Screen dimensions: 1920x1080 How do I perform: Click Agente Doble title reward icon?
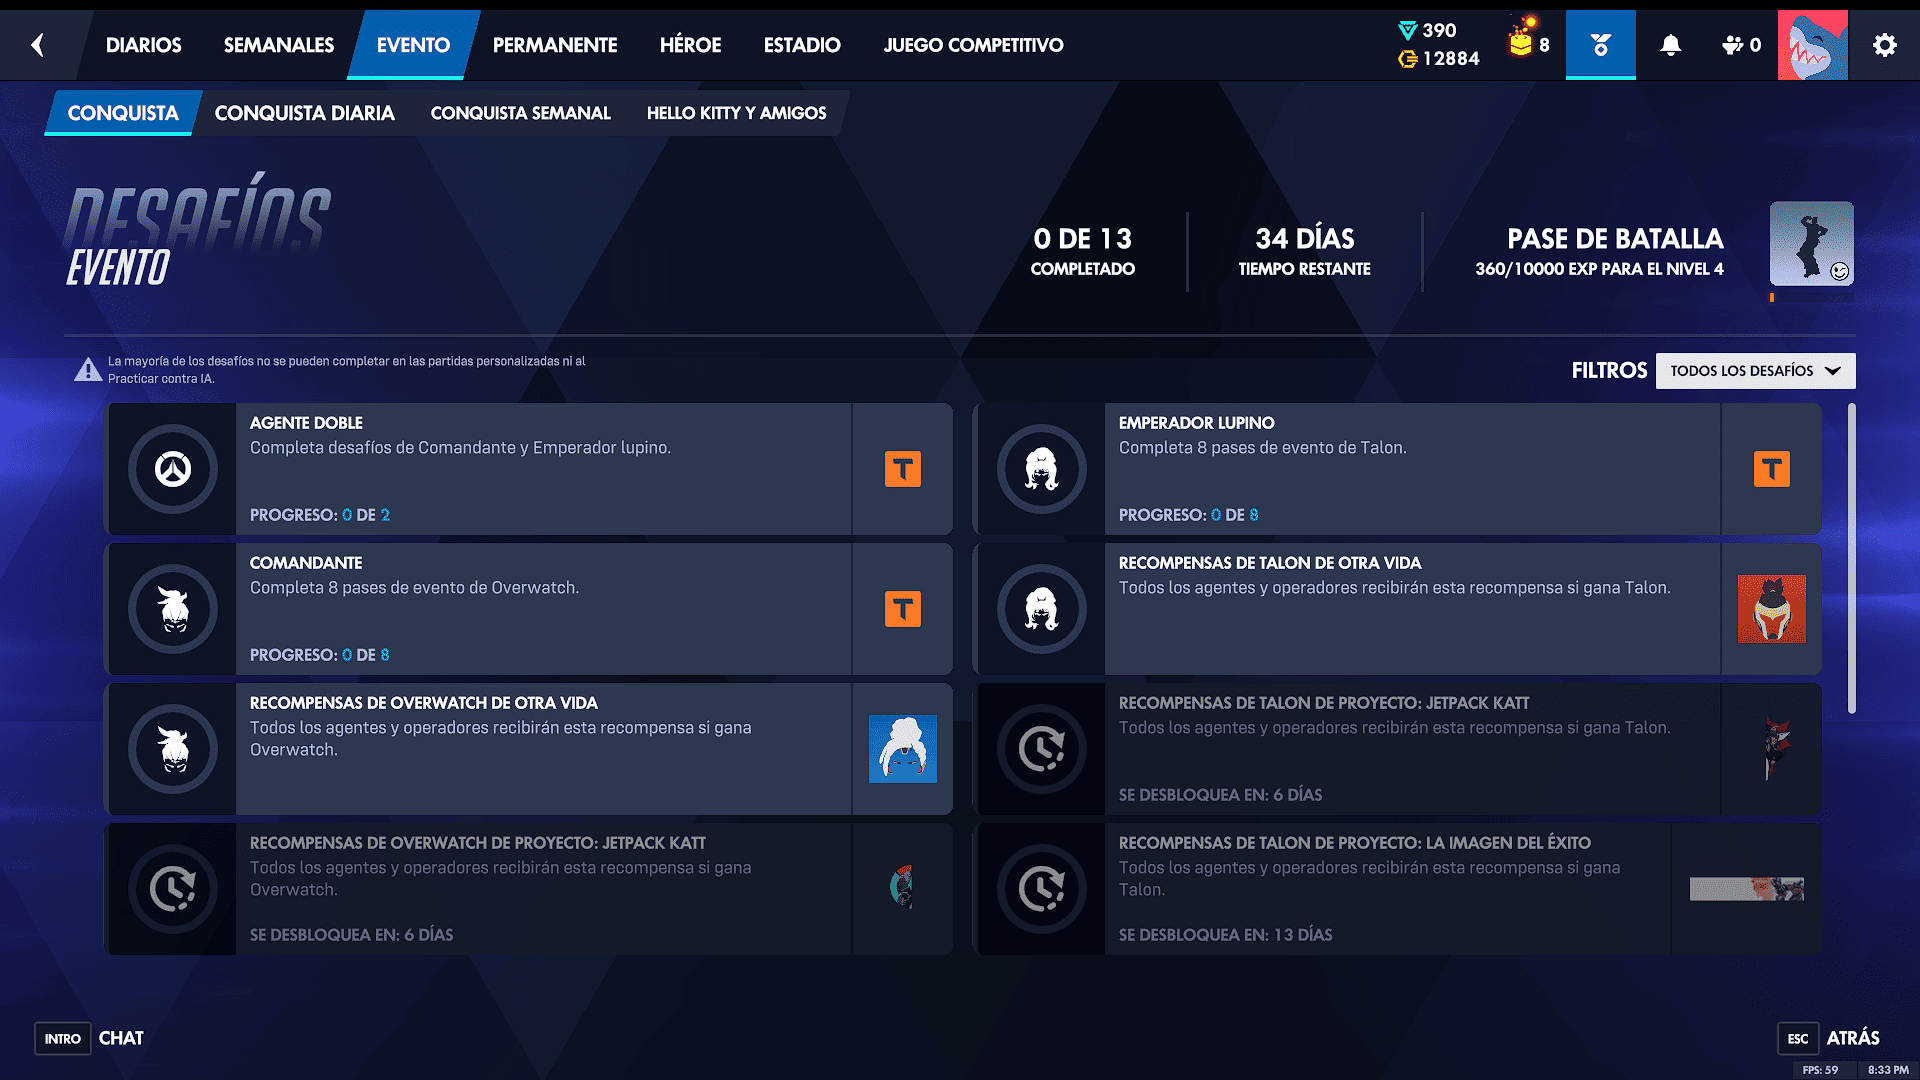pyautogui.click(x=902, y=469)
